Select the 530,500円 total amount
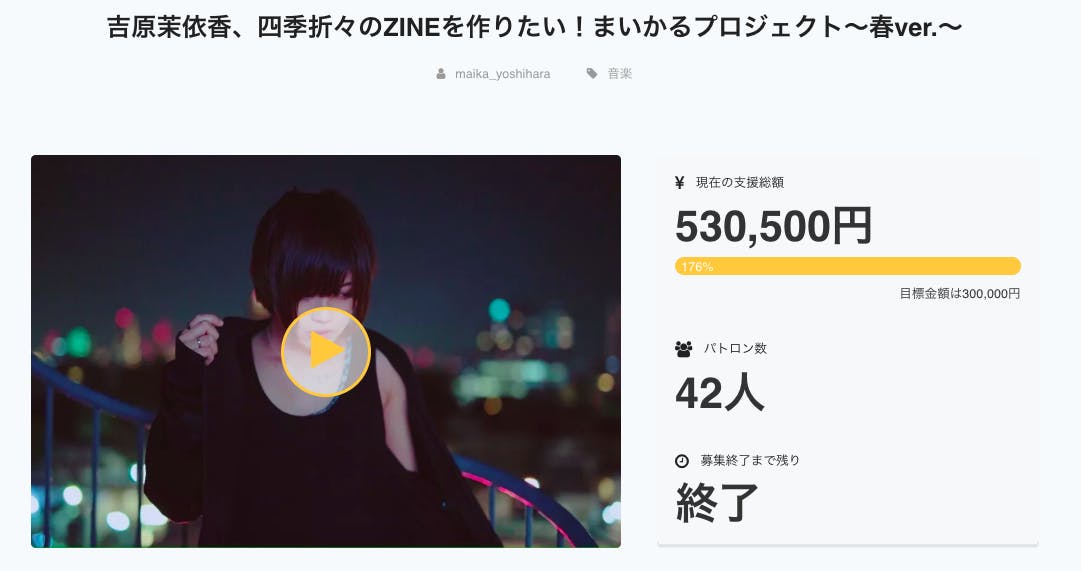The height and width of the screenshot is (571, 1081). point(773,226)
